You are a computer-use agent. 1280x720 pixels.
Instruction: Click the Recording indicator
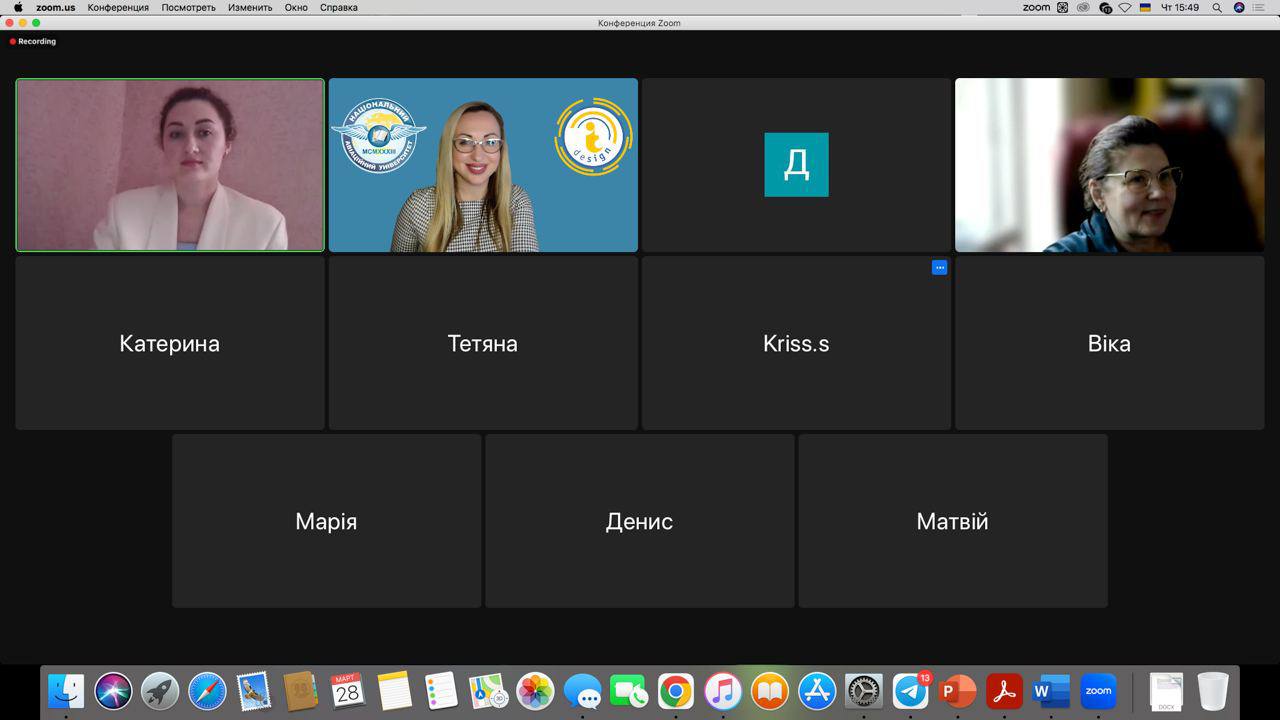(x=33, y=42)
